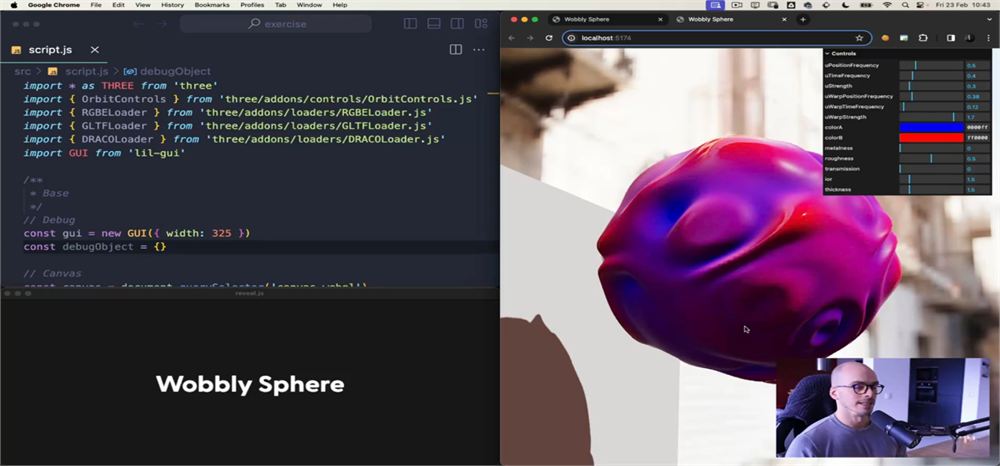Adjust the uPositionFrequency slider
Viewport: 1000px width, 466px height.
point(931,65)
